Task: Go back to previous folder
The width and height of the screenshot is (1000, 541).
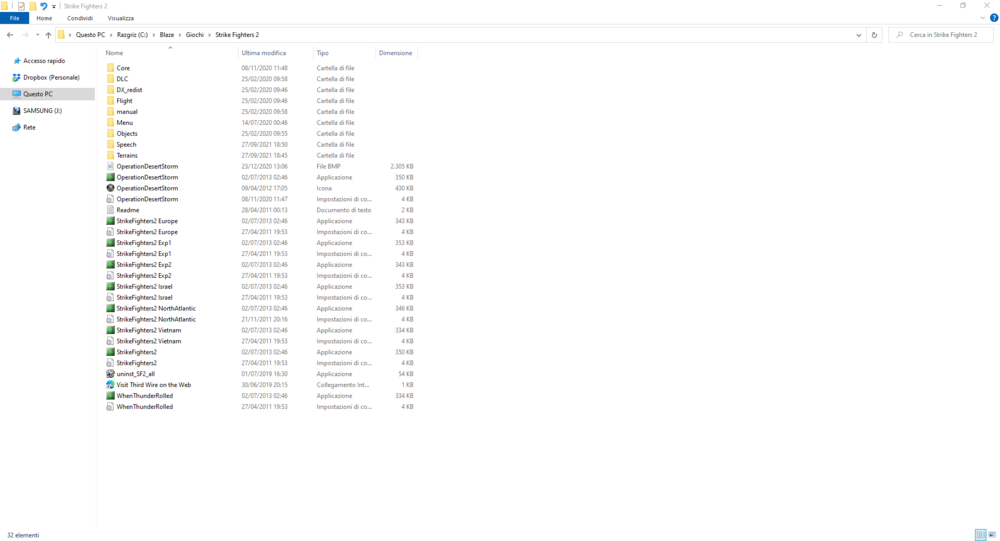Action: (x=10, y=35)
